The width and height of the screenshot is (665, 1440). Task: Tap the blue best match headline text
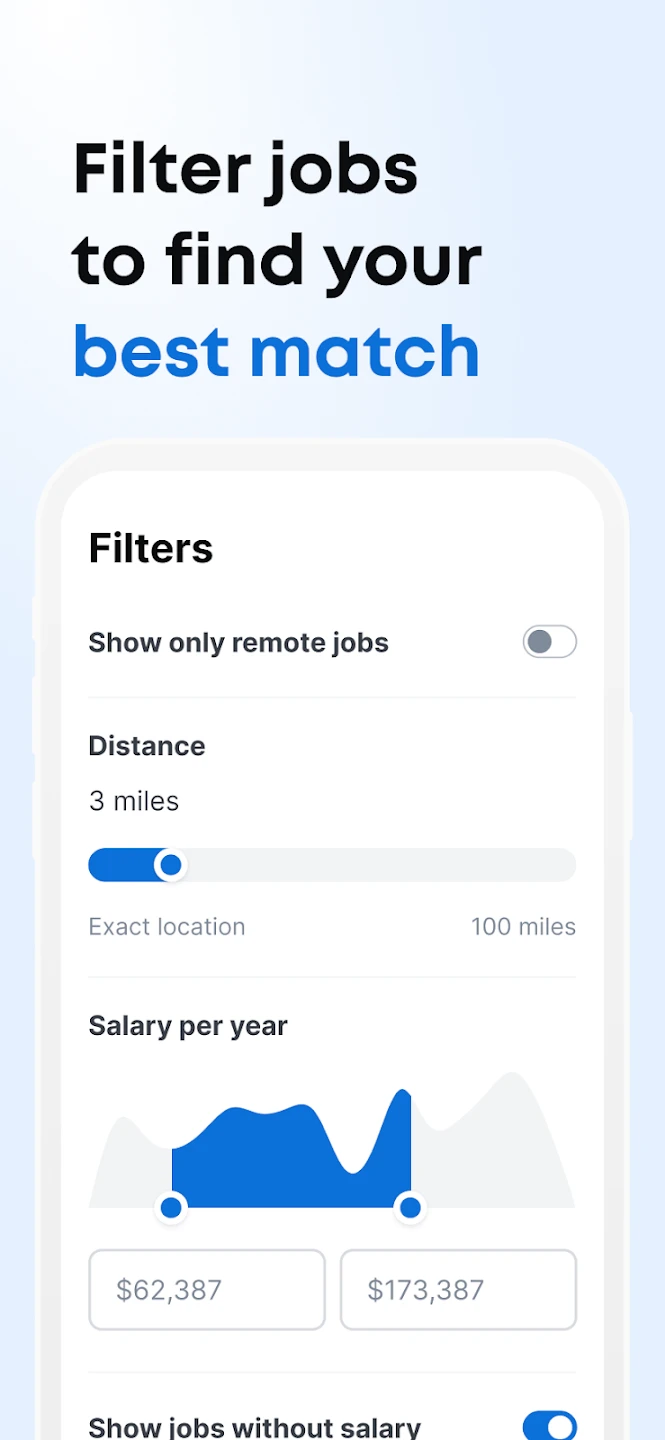(x=276, y=352)
